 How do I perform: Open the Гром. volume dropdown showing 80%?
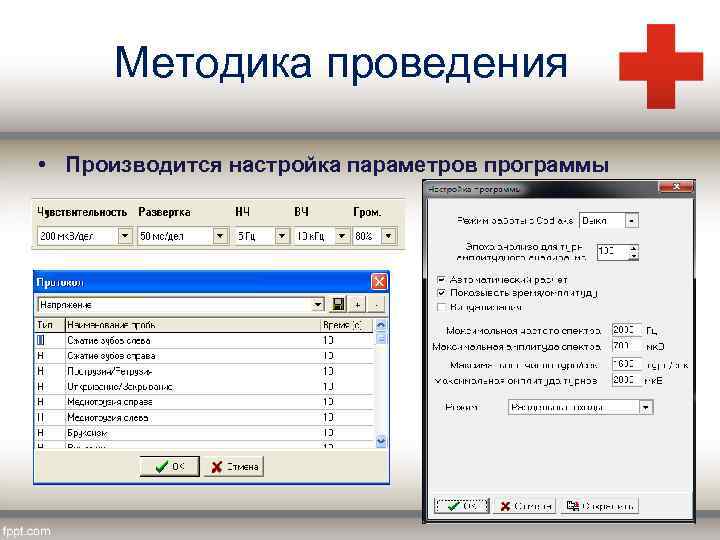tap(388, 236)
